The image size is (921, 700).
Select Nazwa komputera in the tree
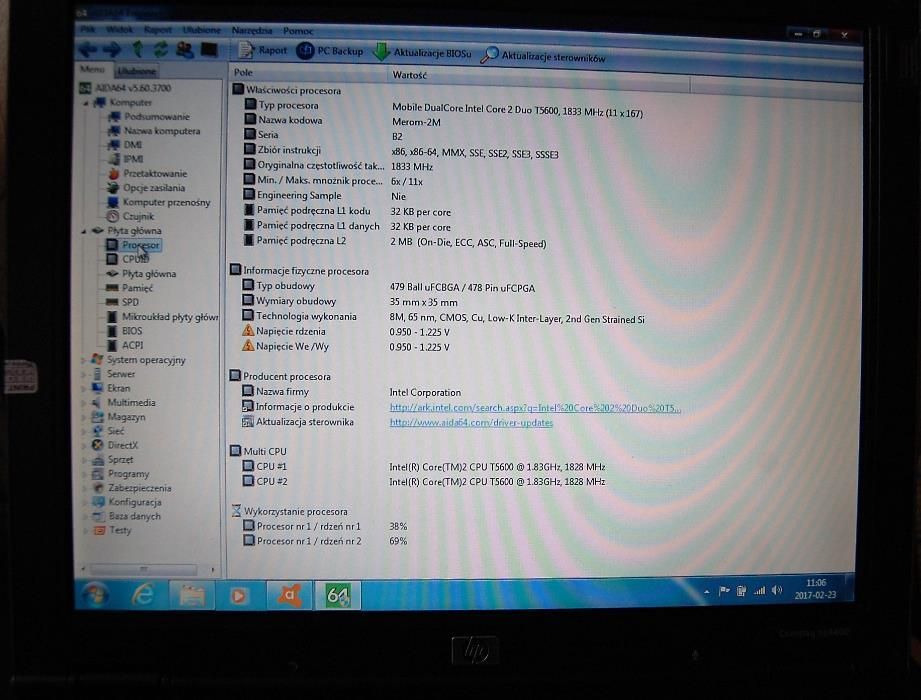(x=154, y=131)
